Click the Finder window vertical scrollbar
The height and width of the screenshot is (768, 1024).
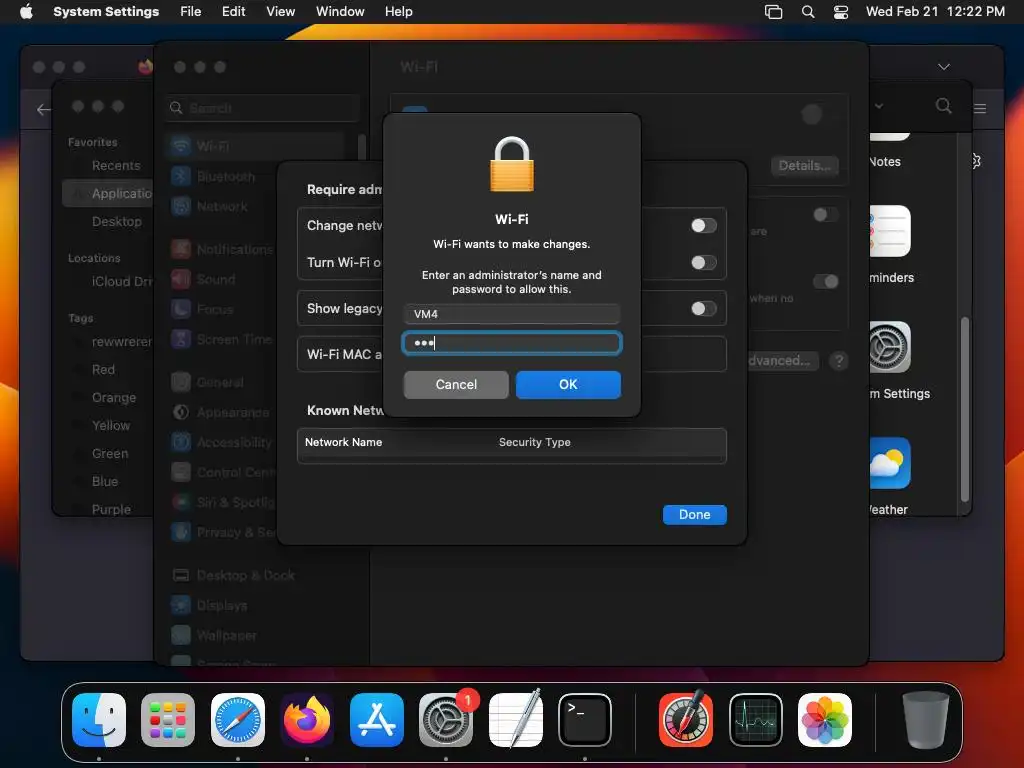click(965, 408)
